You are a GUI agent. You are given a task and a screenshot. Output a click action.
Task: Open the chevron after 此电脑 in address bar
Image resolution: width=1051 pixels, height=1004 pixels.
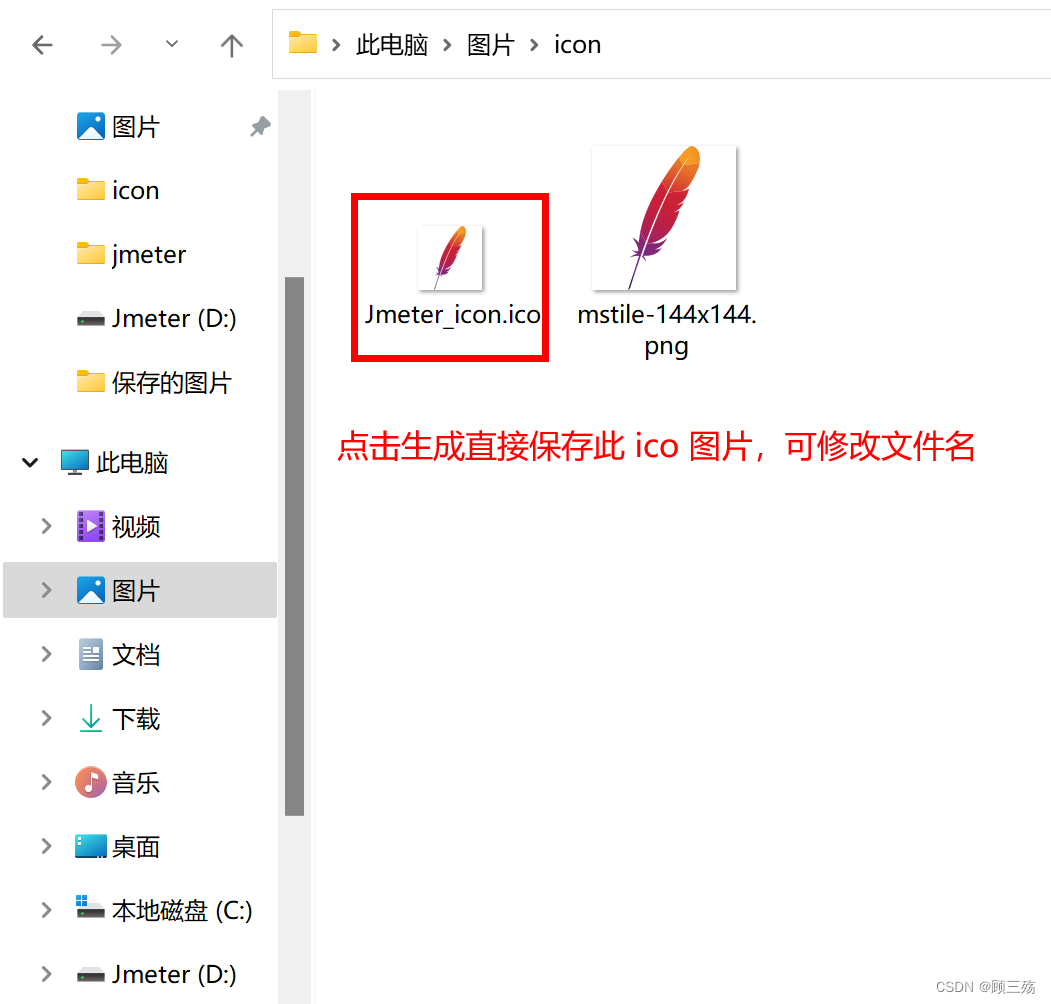tap(447, 45)
